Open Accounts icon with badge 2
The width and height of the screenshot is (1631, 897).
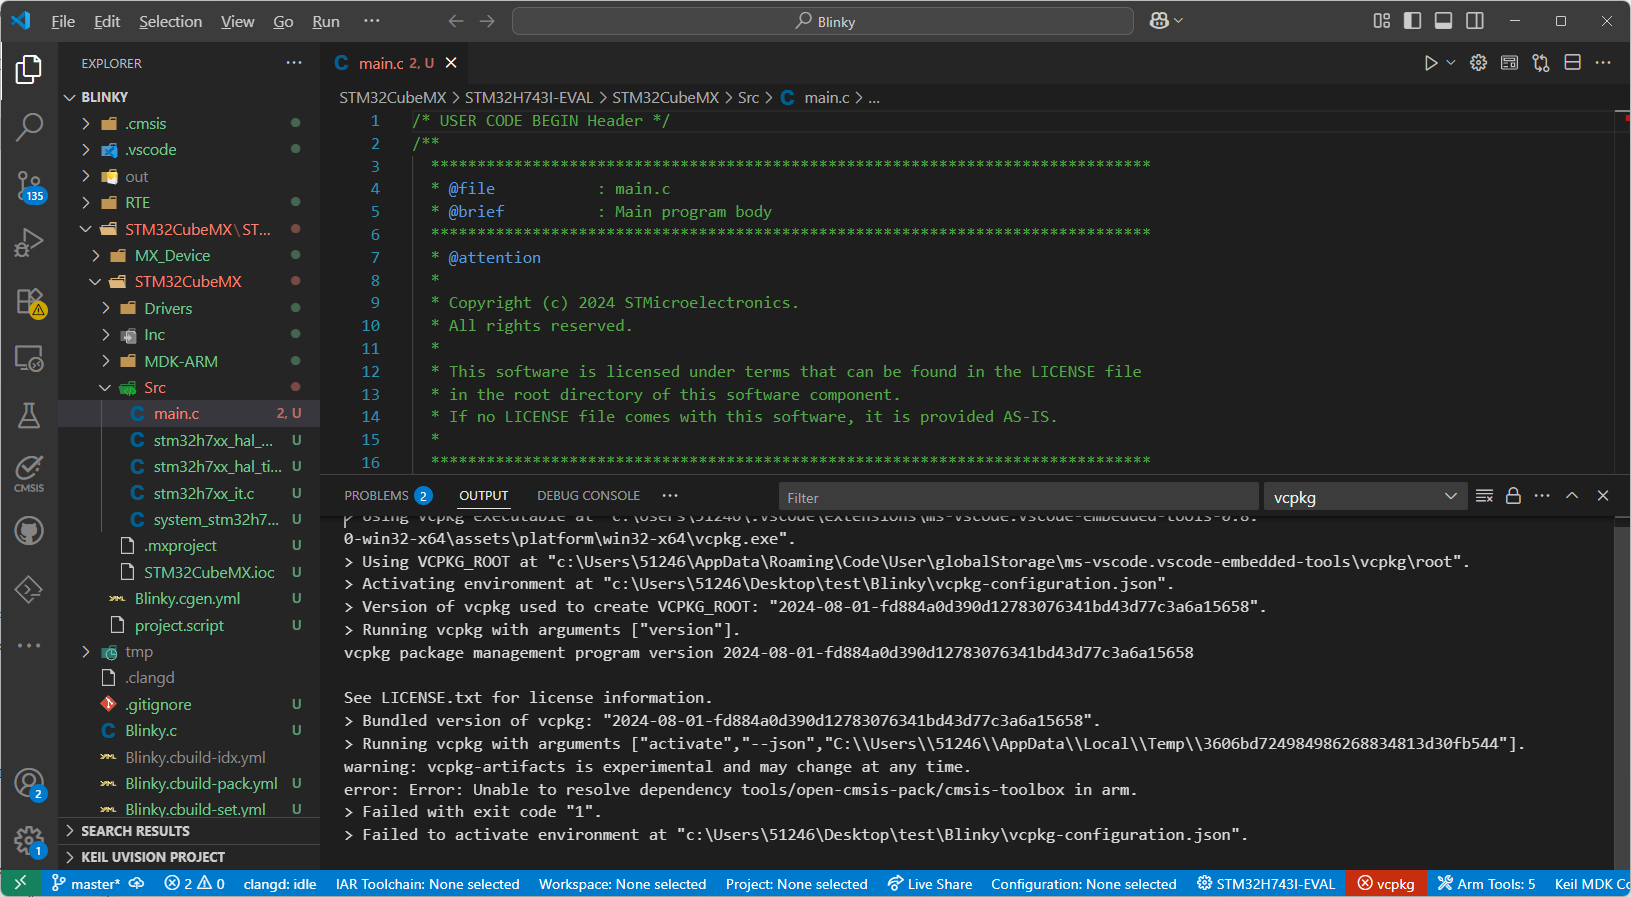point(29,784)
